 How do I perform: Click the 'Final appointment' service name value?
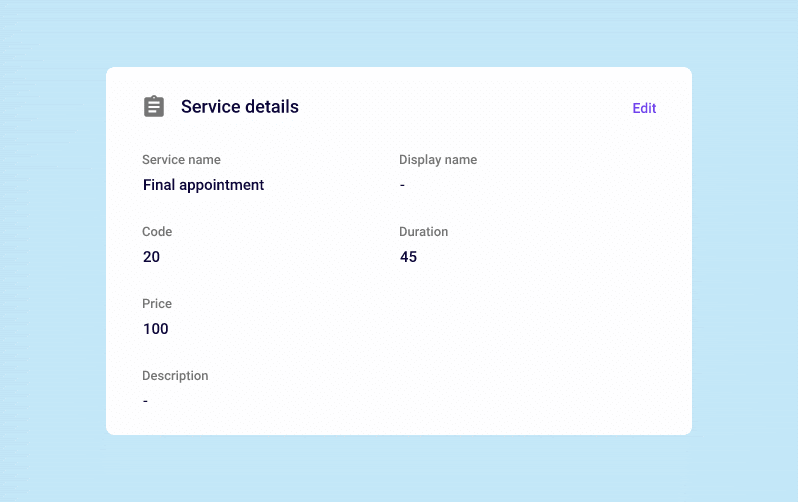point(203,185)
